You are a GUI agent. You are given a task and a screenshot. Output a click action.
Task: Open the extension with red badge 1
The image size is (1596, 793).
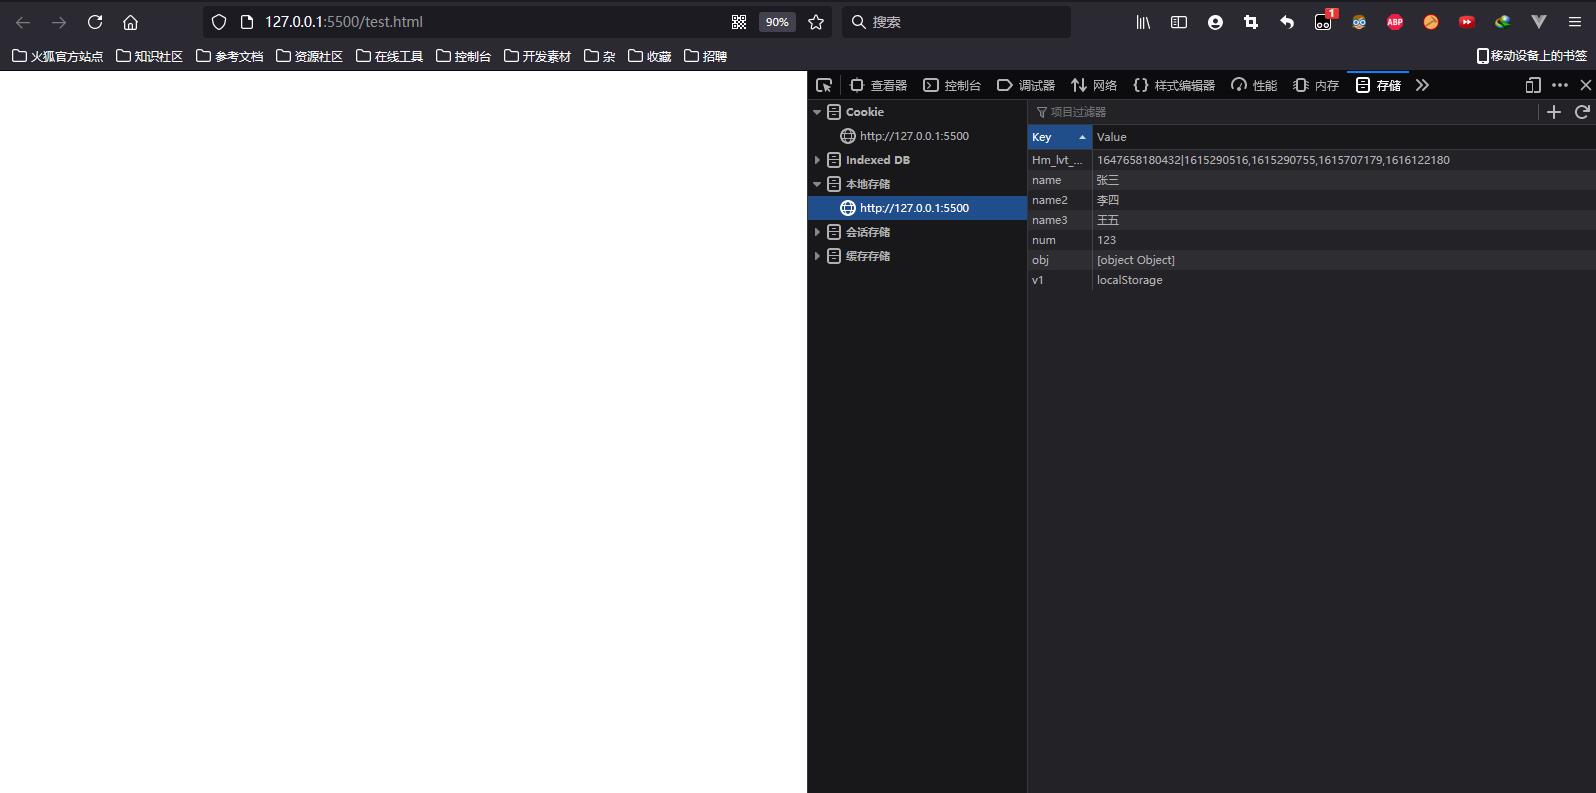pyautogui.click(x=1324, y=21)
